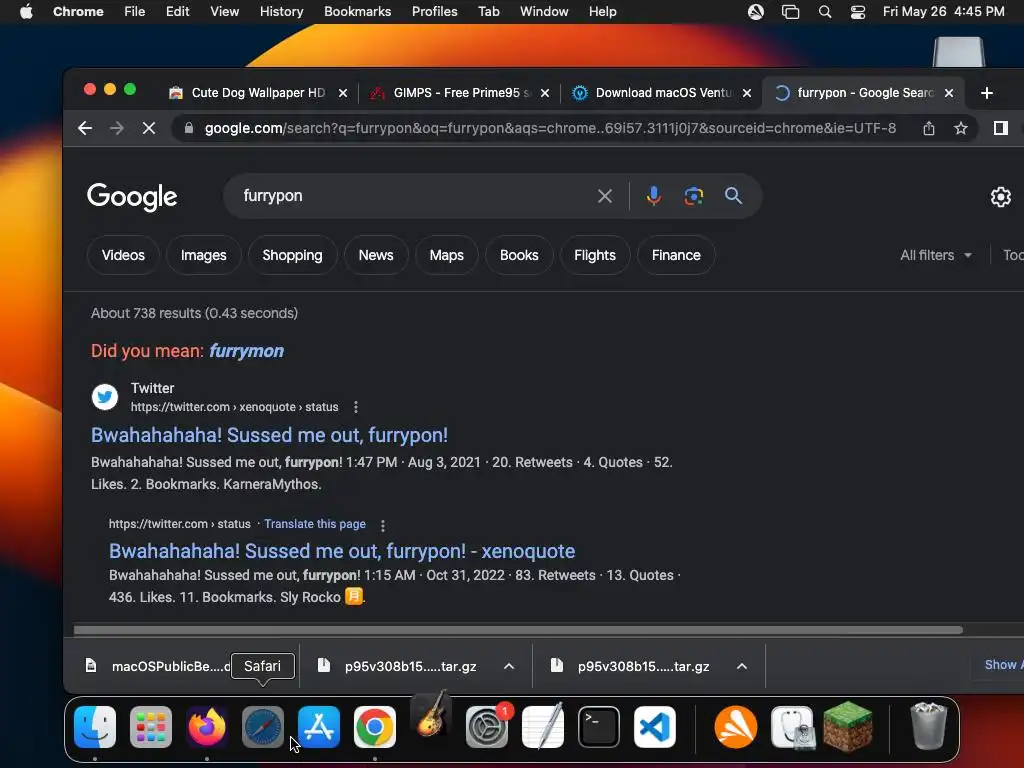
Task: Open TextEdit from the dock
Action: [x=543, y=727]
